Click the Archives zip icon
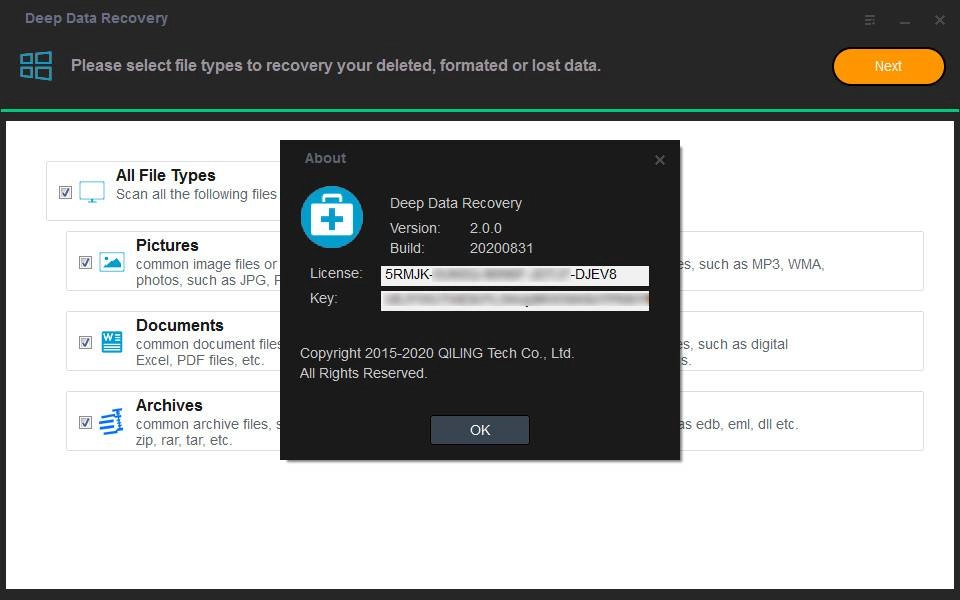The image size is (960, 600). [x=111, y=422]
